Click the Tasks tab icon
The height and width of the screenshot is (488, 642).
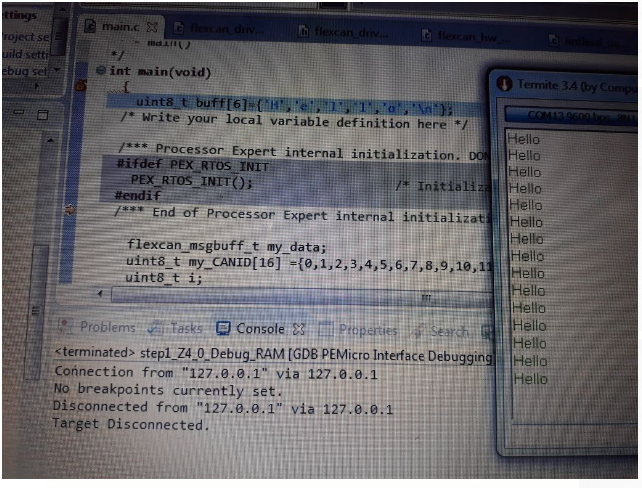pyautogui.click(x=155, y=328)
